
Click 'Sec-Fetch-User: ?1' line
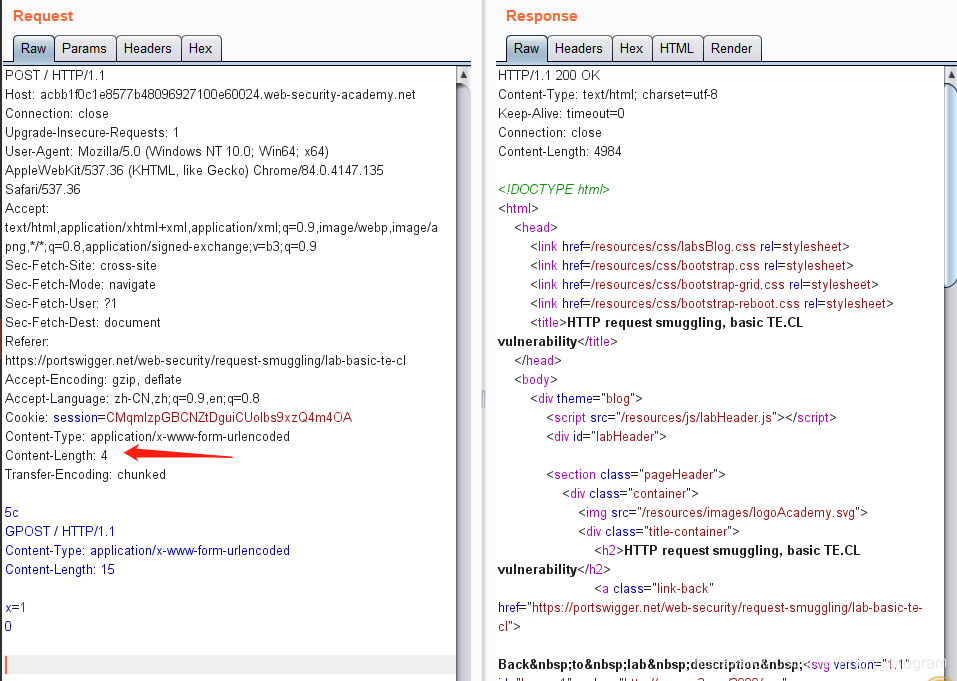click(61, 303)
